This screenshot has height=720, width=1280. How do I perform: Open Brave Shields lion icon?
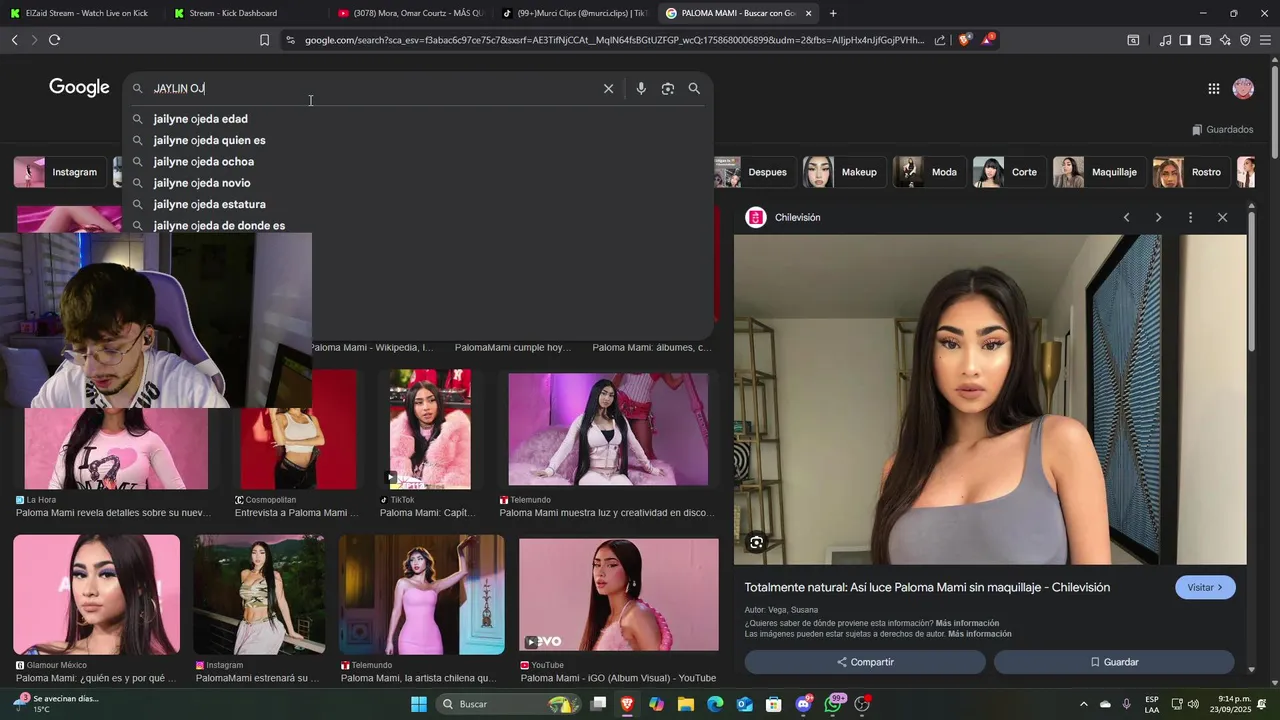pos(964,40)
